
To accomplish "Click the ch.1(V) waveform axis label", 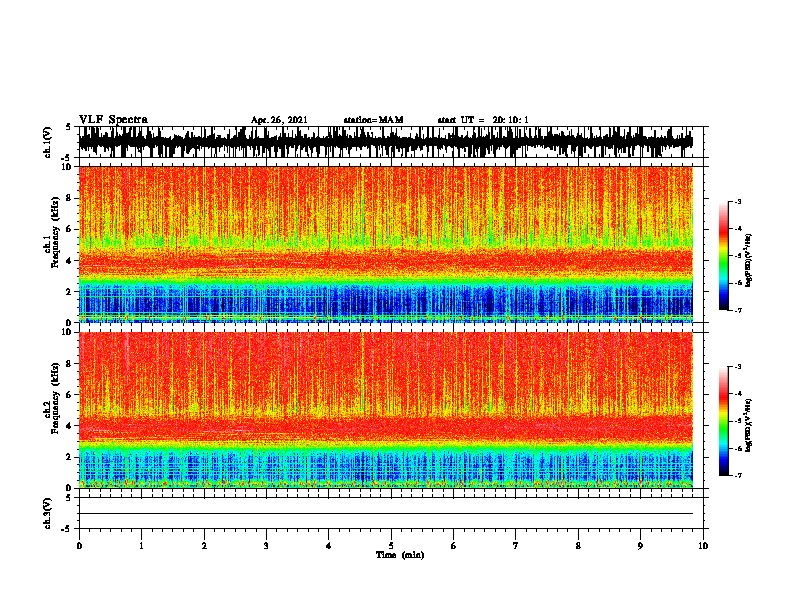I will point(48,142).
